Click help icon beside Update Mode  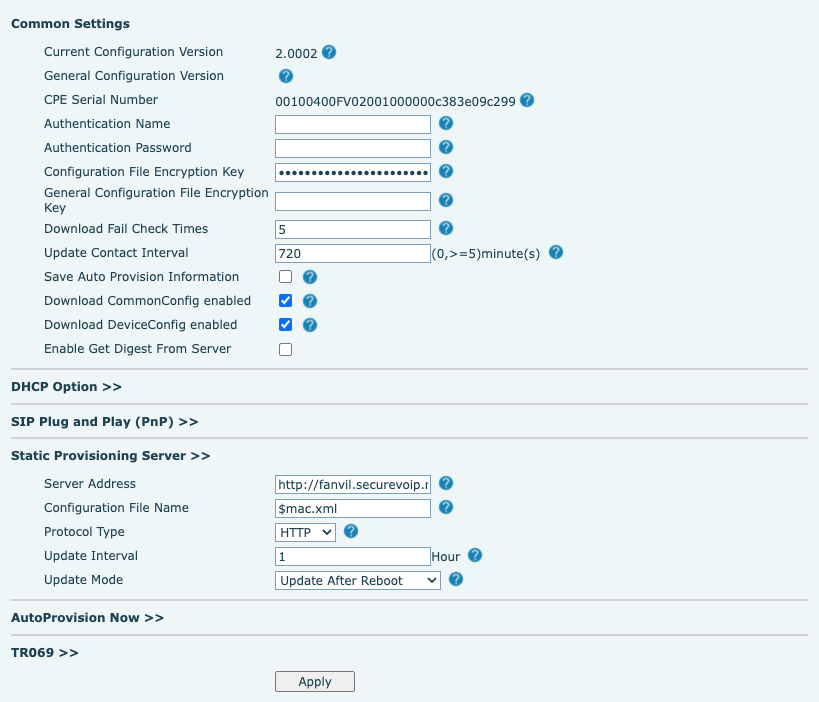pos(456,579)
